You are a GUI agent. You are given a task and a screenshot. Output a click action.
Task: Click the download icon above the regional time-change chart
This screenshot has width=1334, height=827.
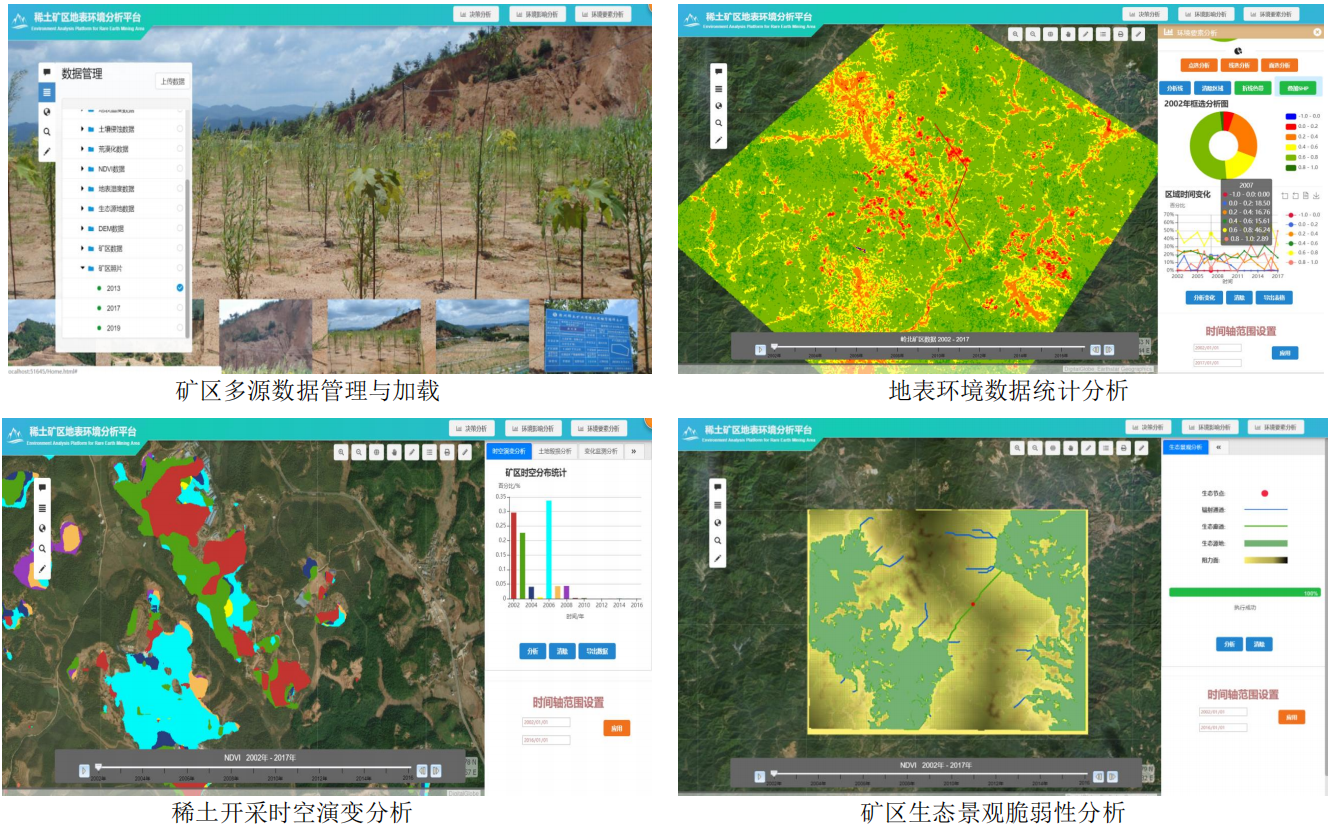coord(1316,196)
